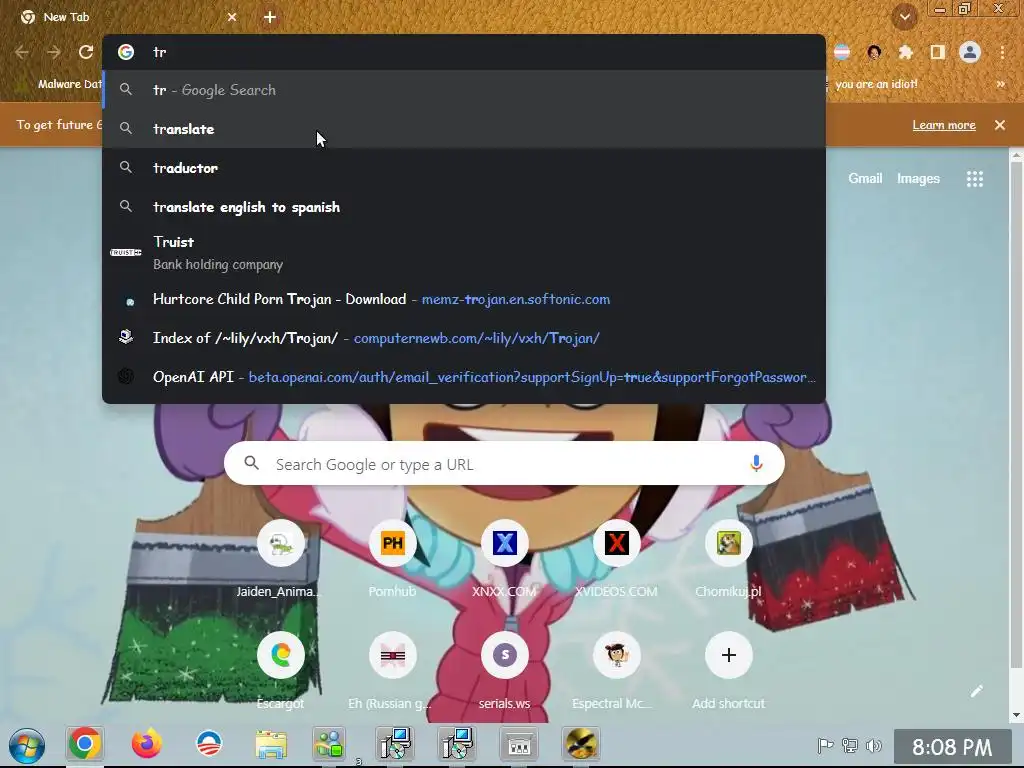Screen dimensions: 1024x768
Task: Start voice search with the microphone icon
Action: tap(756, 464)
